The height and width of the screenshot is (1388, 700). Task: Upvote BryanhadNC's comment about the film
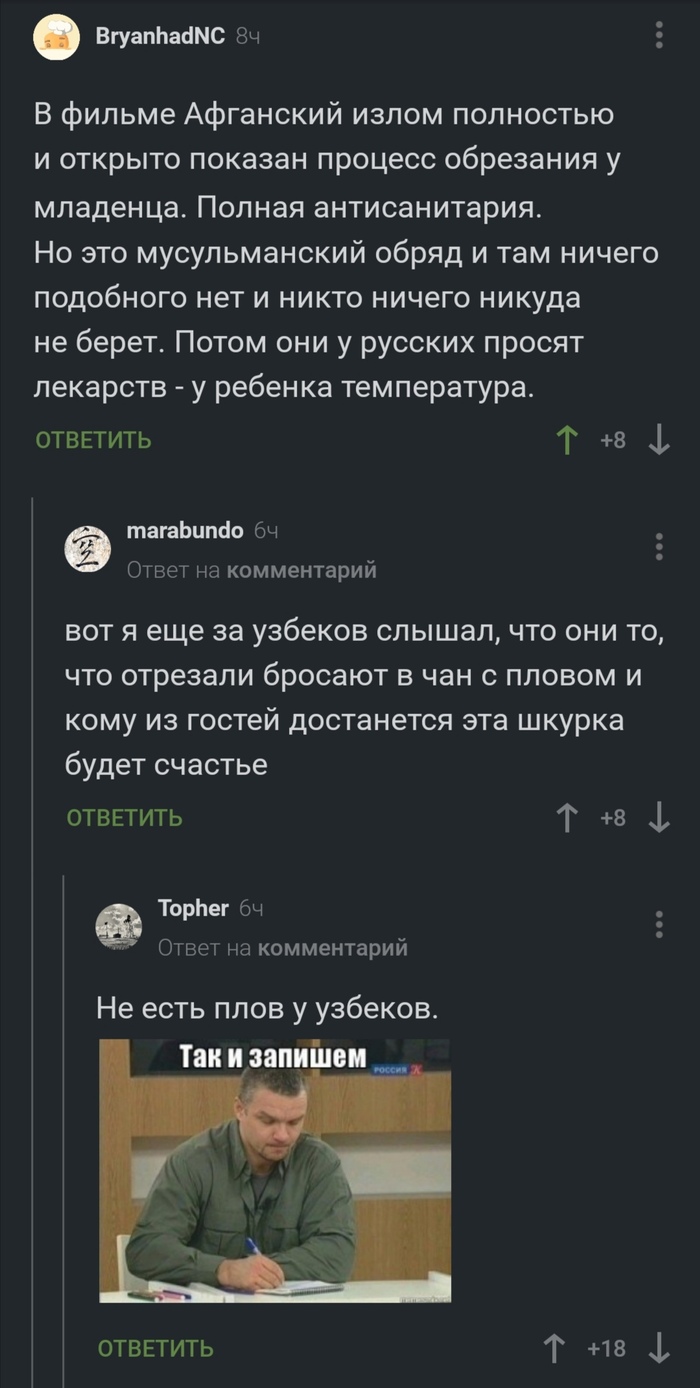click(567, 440)
